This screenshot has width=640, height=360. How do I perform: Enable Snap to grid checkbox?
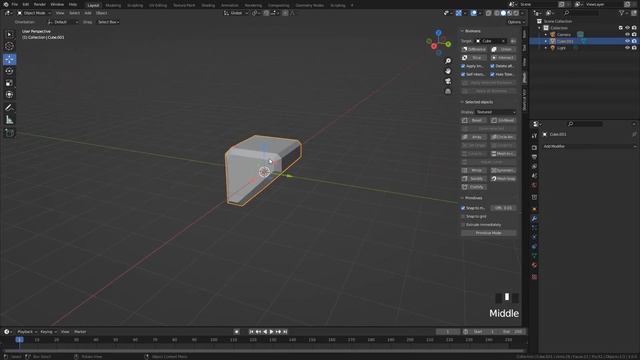(463, 216)
